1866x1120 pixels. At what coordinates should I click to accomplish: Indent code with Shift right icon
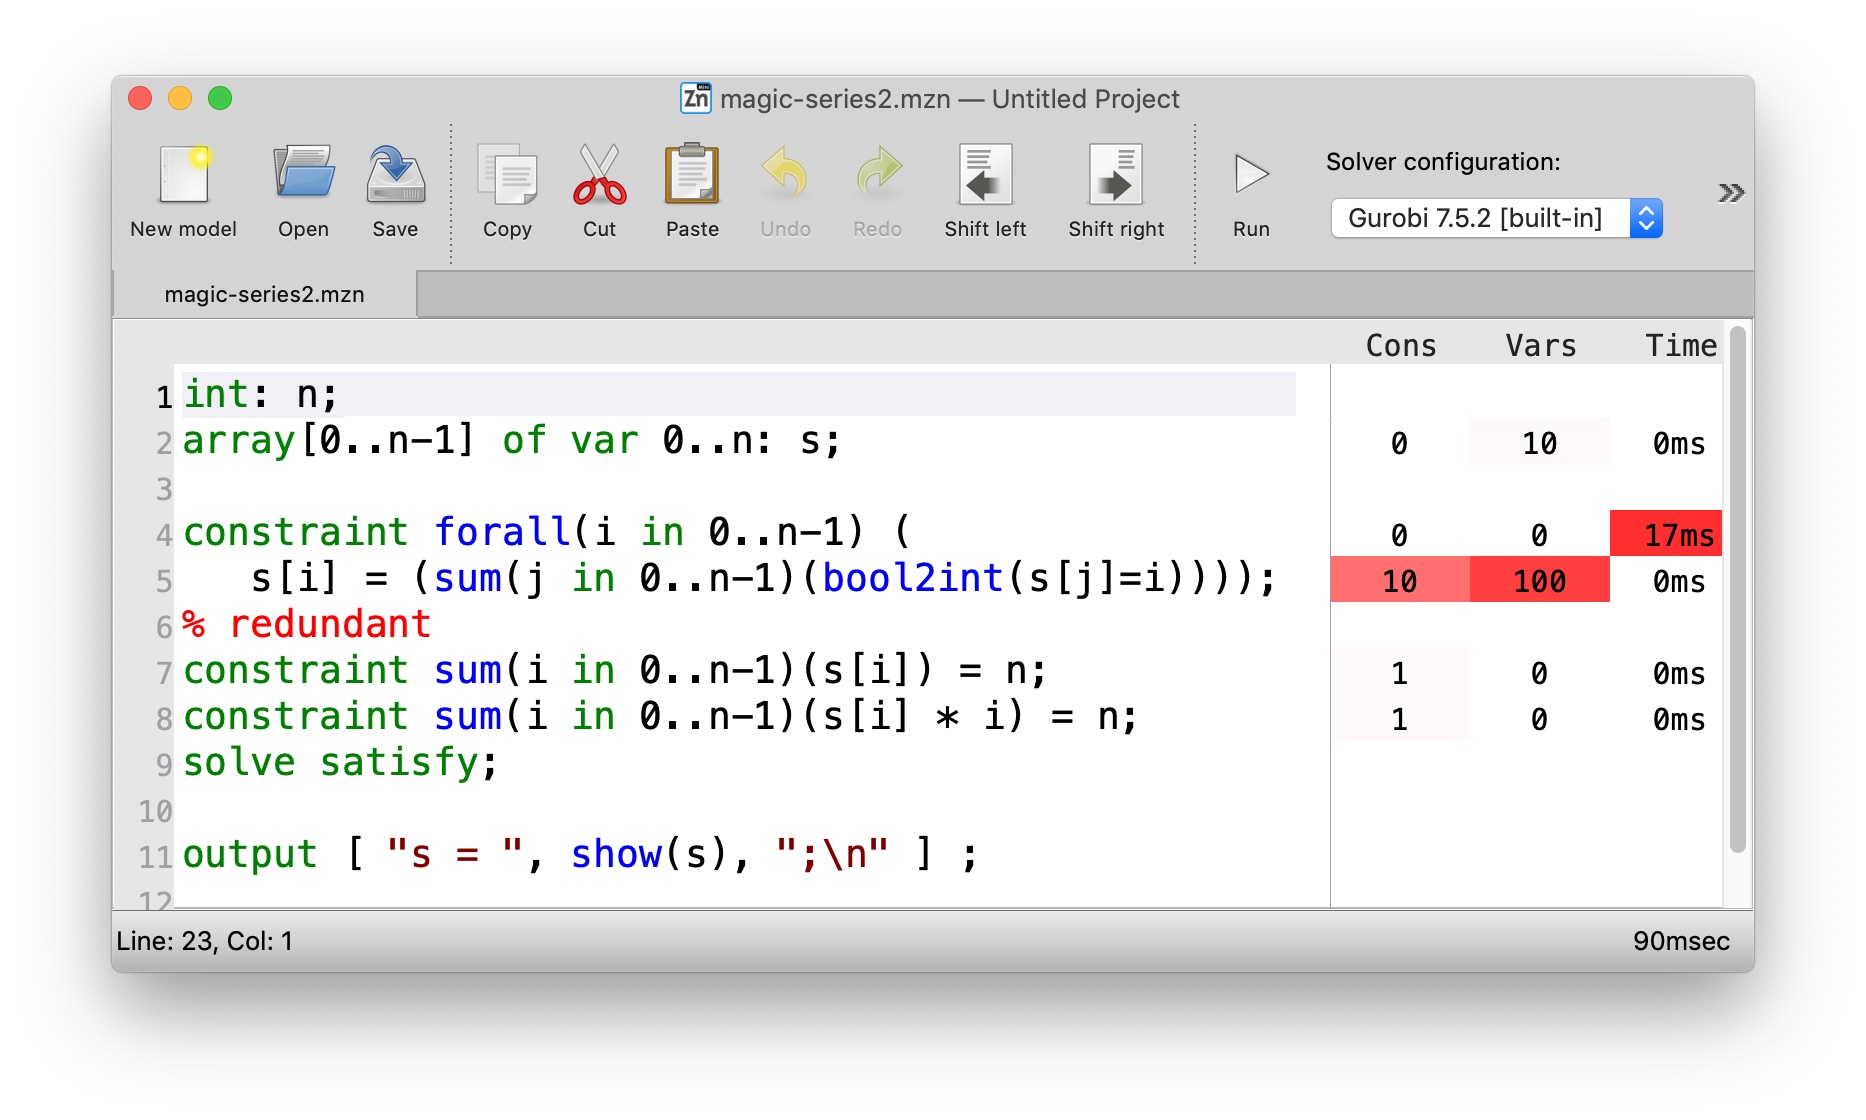(1116, 176)
